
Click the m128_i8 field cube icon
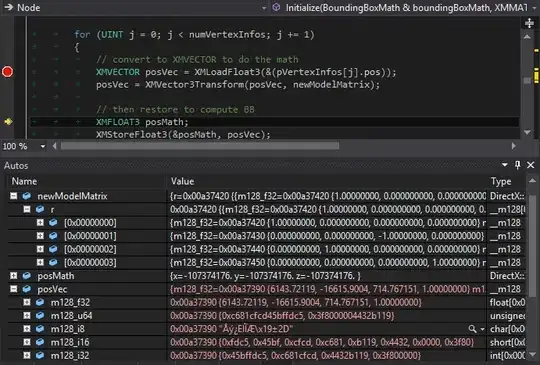pos(40,329)
